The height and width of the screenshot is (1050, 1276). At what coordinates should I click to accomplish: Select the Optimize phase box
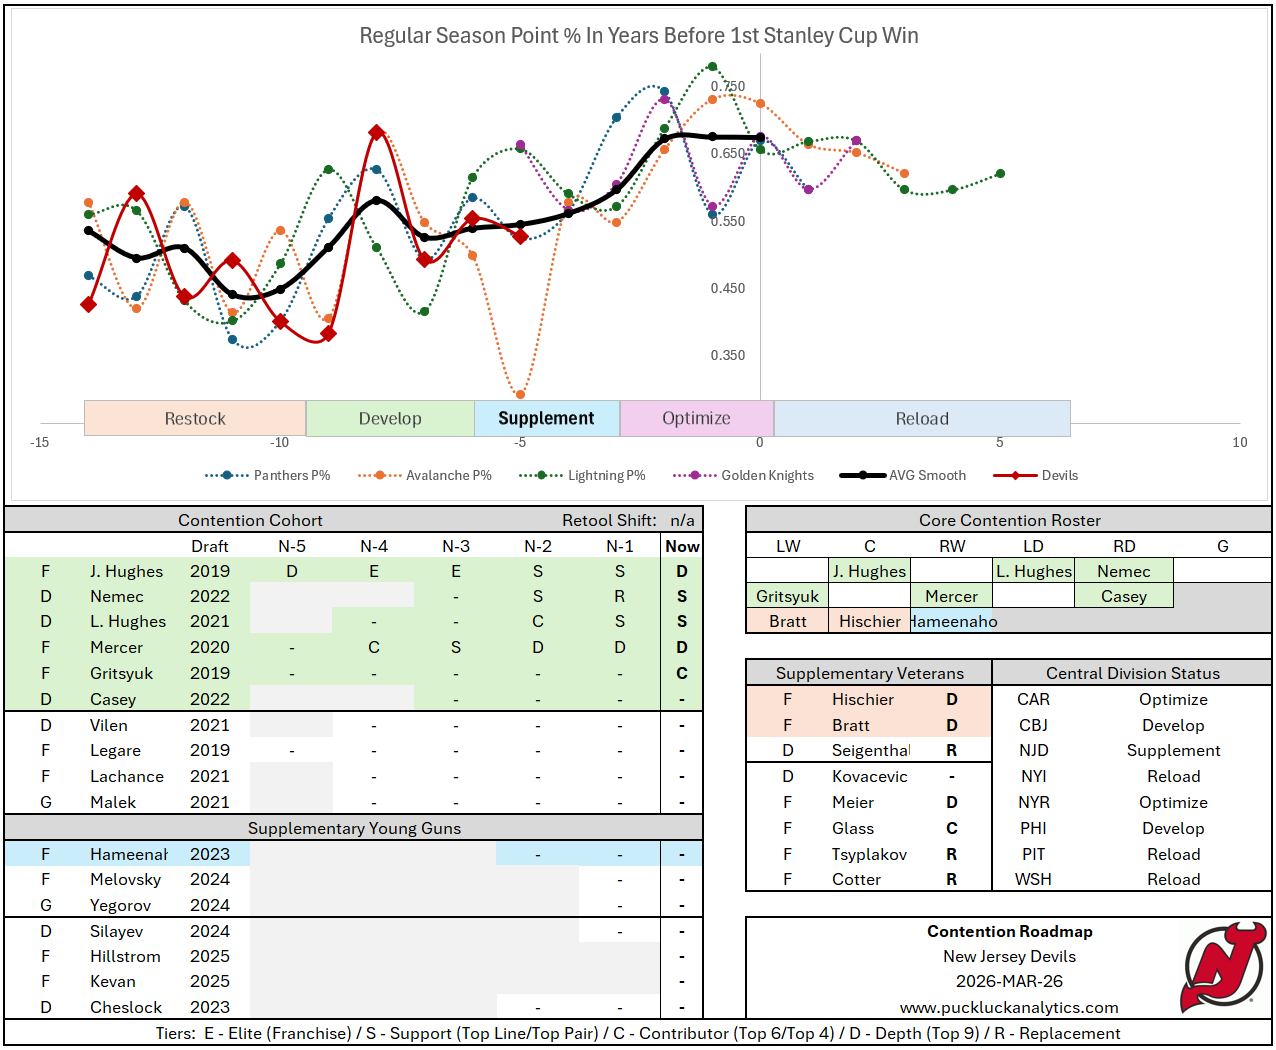(x=696, y=419)
